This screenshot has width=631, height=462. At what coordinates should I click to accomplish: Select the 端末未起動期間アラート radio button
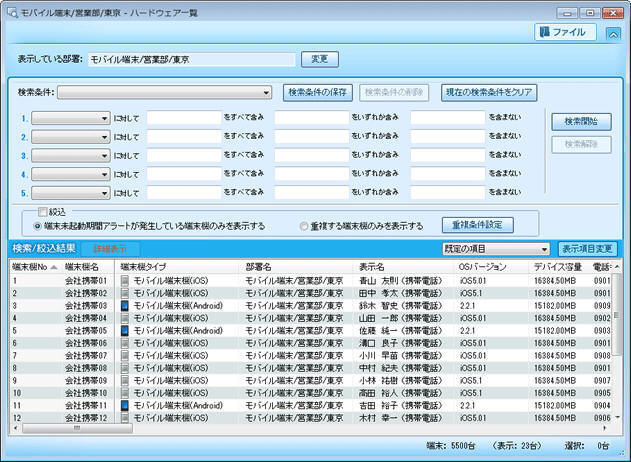click(x=38, y=226)
